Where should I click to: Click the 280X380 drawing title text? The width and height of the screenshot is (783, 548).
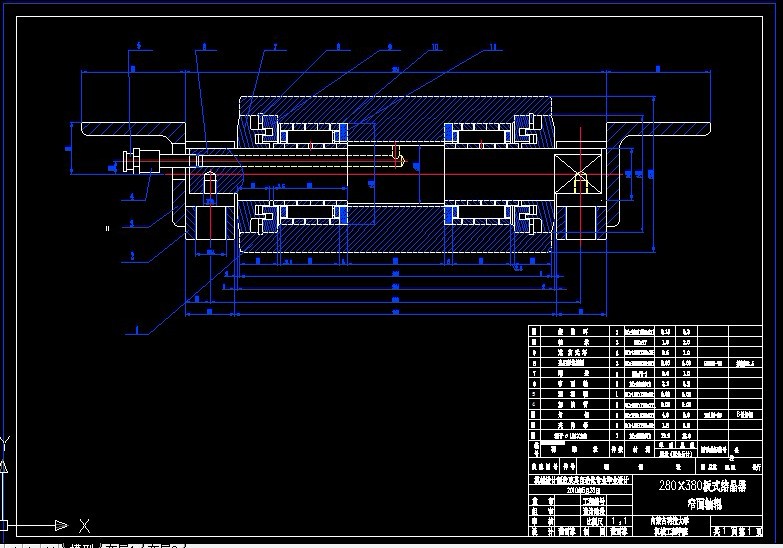[x=703, y=485]
